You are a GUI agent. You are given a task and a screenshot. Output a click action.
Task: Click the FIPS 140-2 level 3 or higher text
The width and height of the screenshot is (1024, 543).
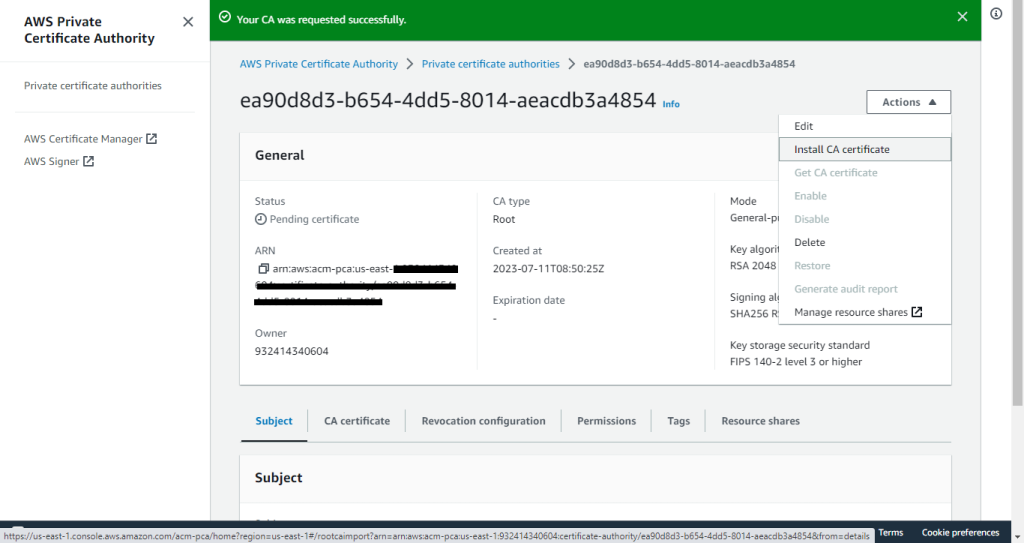(795, 362)
